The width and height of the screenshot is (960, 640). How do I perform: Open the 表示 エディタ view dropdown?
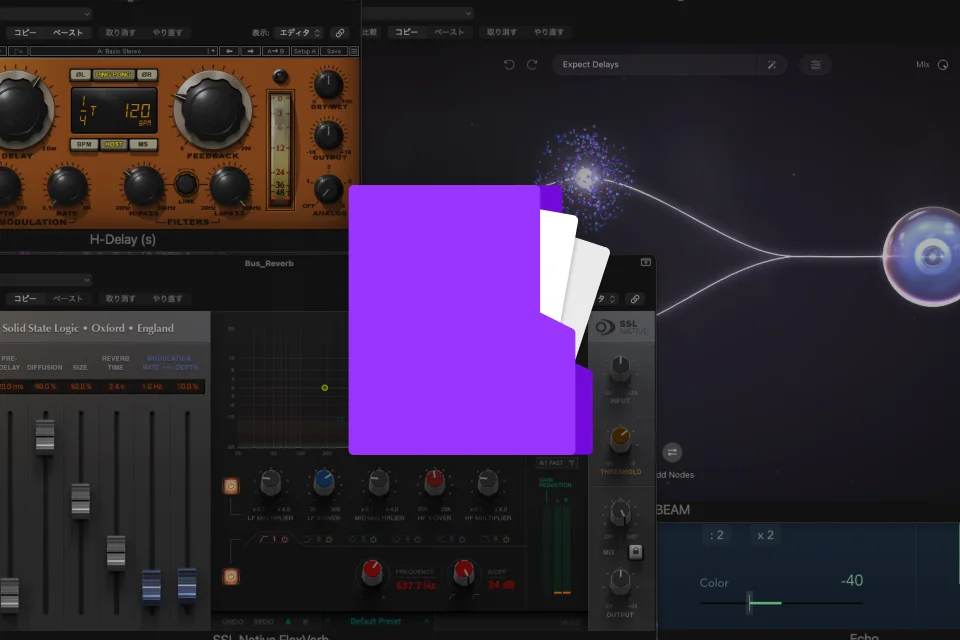coord(299,32)
